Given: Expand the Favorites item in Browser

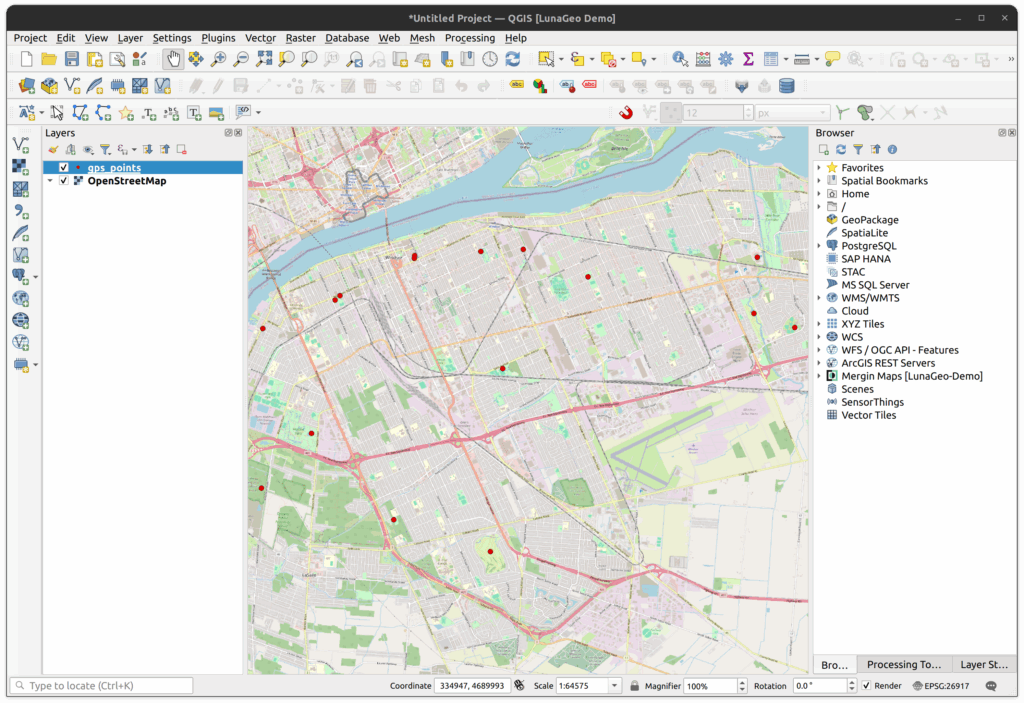Looking at the screenshot, I should point(819,168).
